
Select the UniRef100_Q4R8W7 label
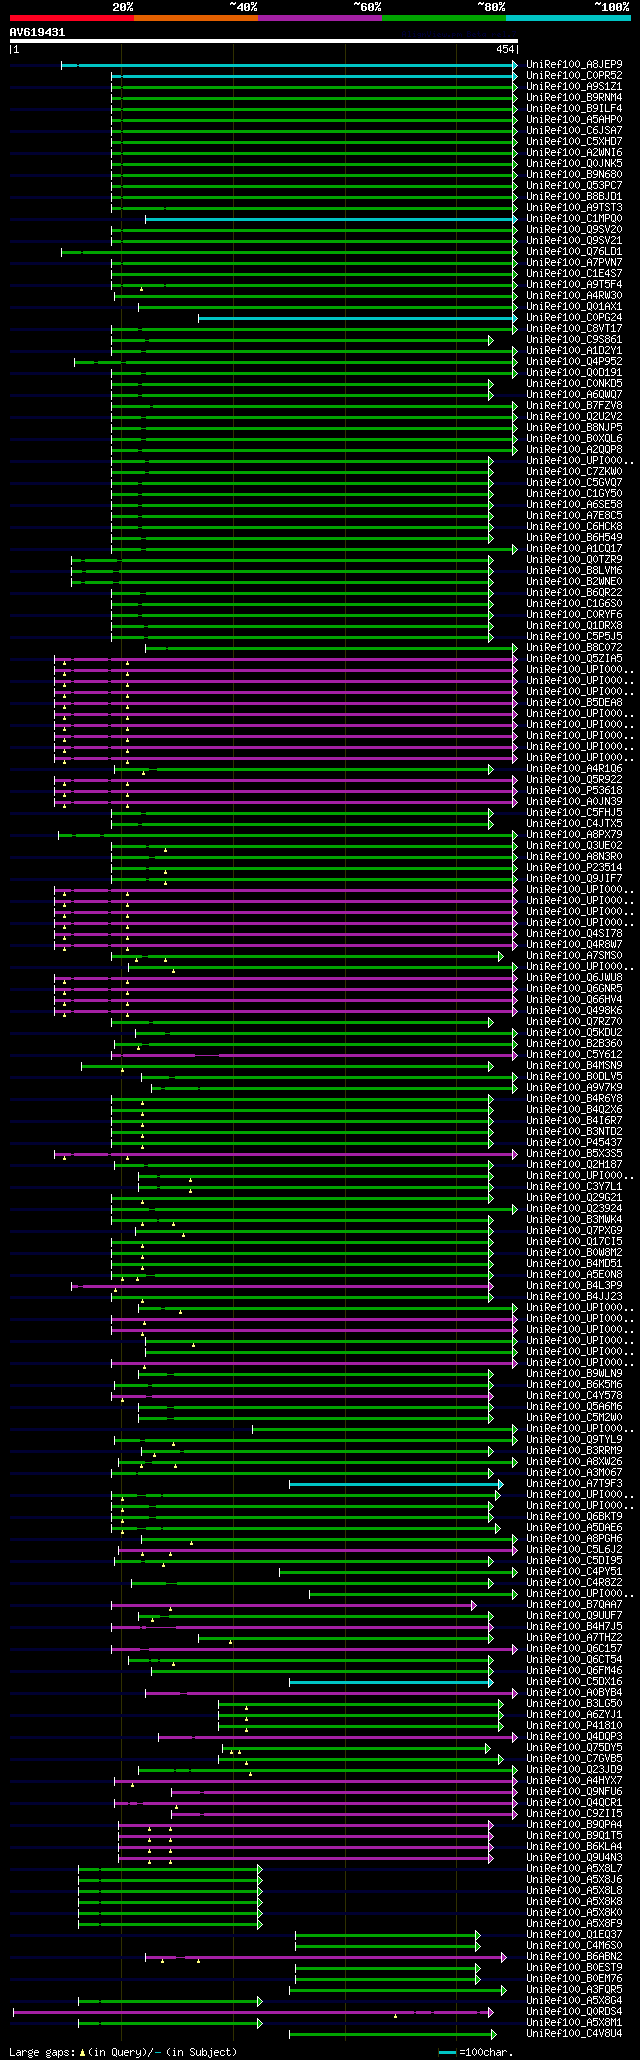pyautogui.click(x=574, y=945)
